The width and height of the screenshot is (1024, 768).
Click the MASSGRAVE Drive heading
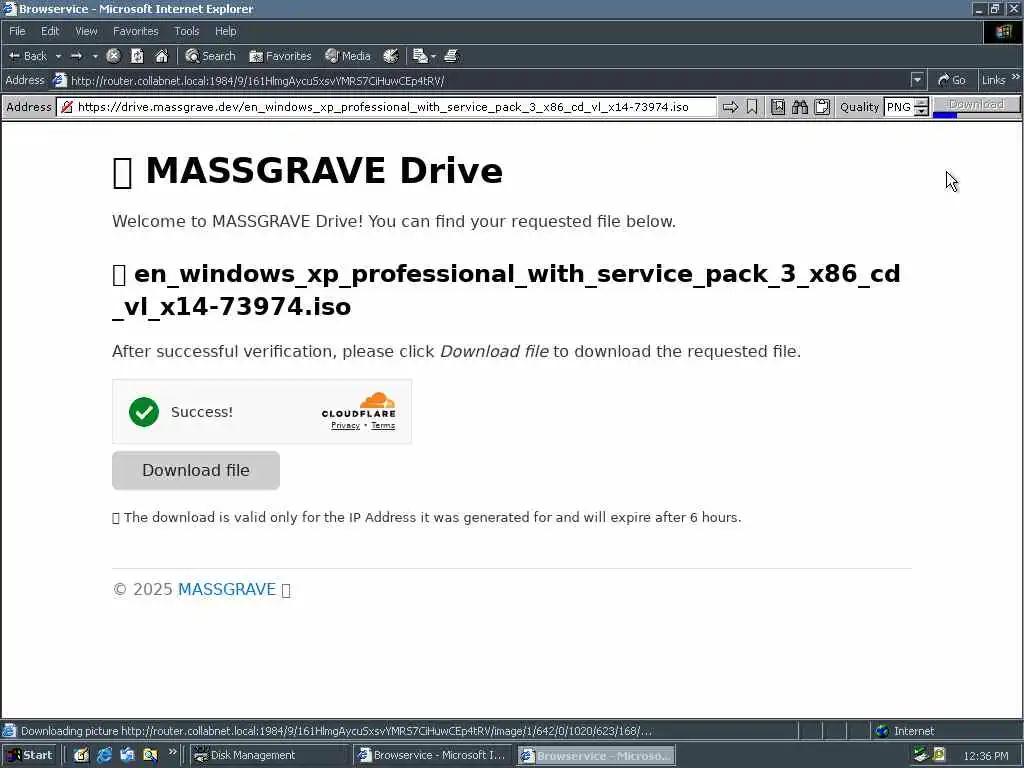pos(308,171)
